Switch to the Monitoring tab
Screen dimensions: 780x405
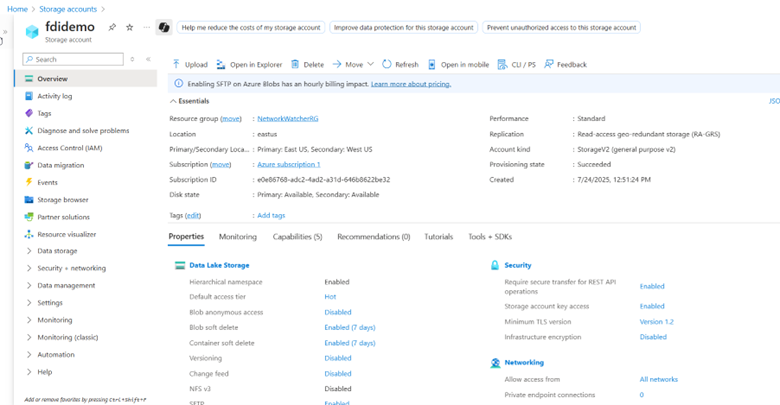238,237
